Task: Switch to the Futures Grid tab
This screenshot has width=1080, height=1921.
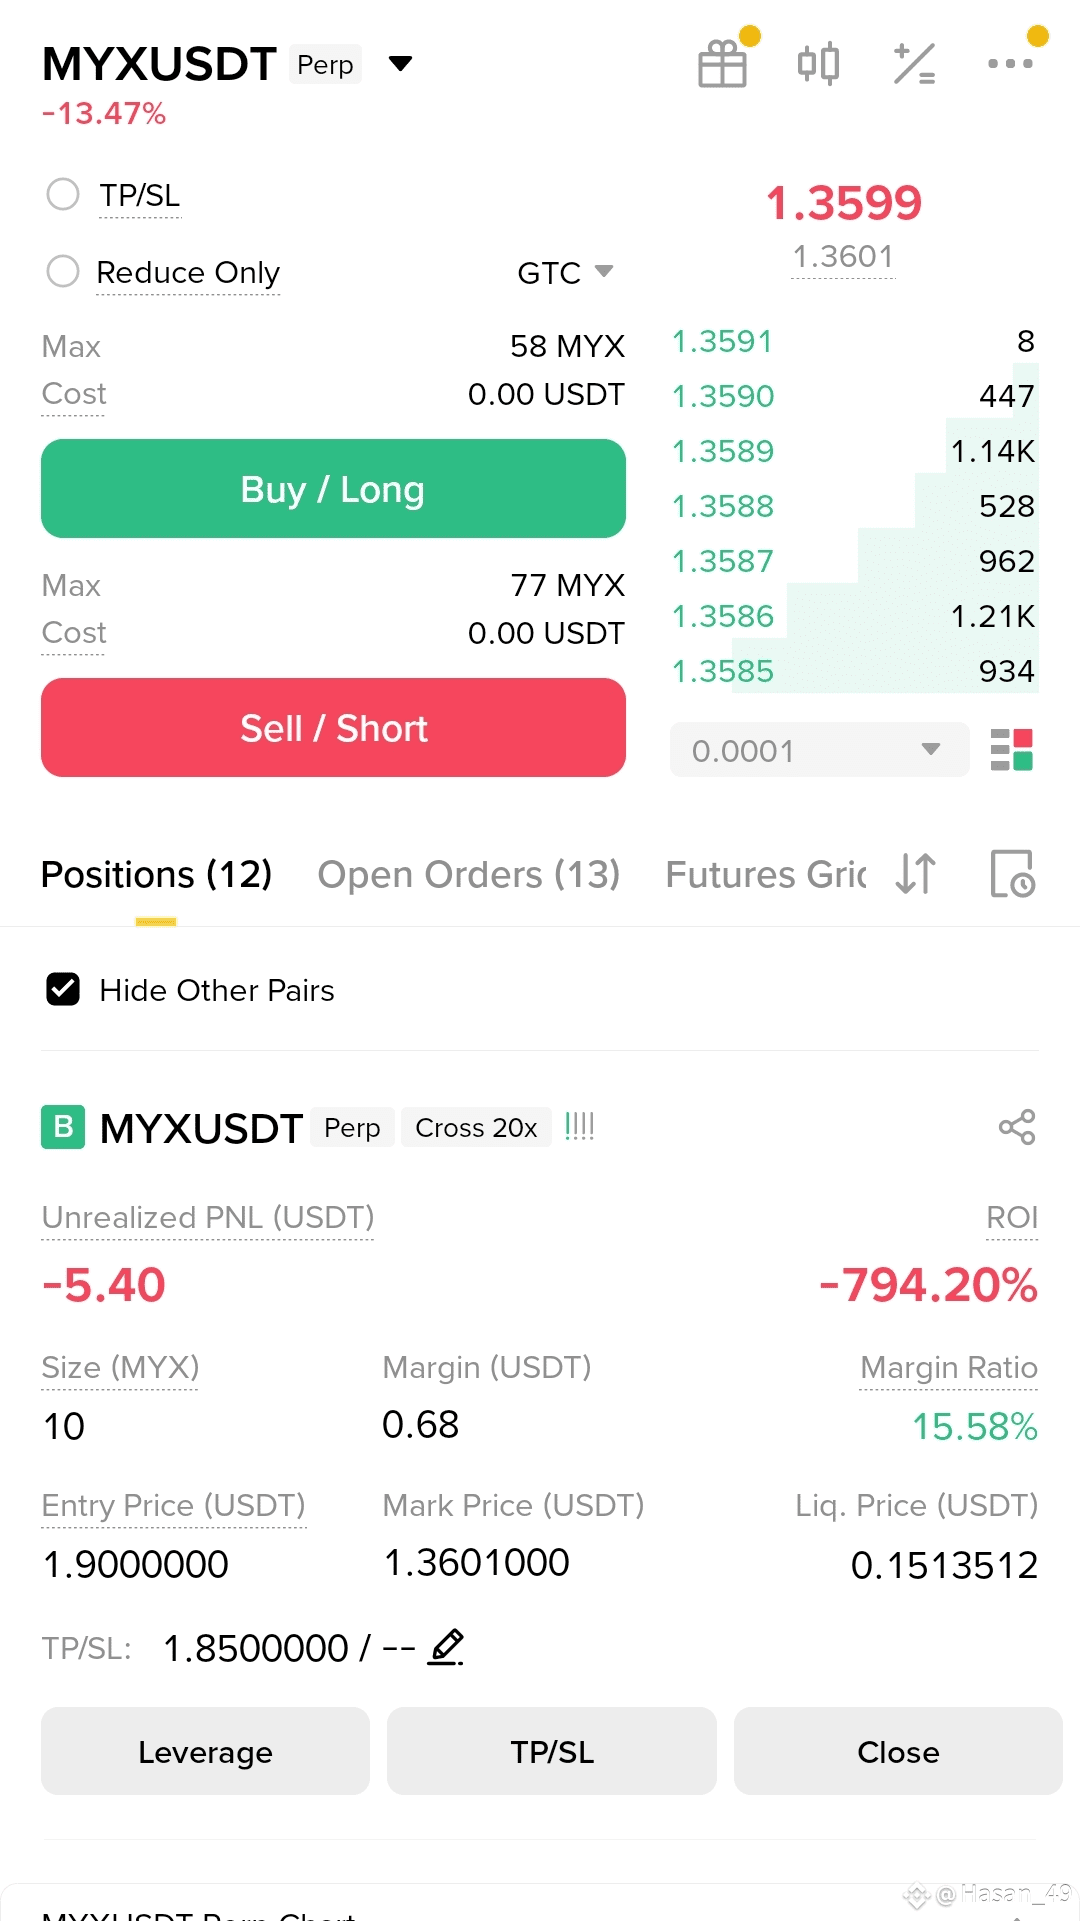Action: click(x=766, y=874)
